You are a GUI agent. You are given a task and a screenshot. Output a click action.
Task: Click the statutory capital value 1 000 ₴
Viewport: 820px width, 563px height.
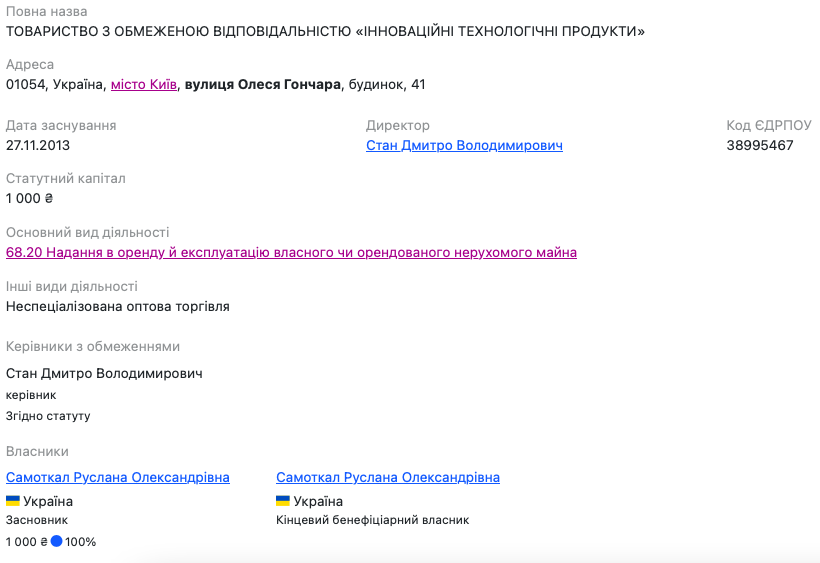[29, 199]
